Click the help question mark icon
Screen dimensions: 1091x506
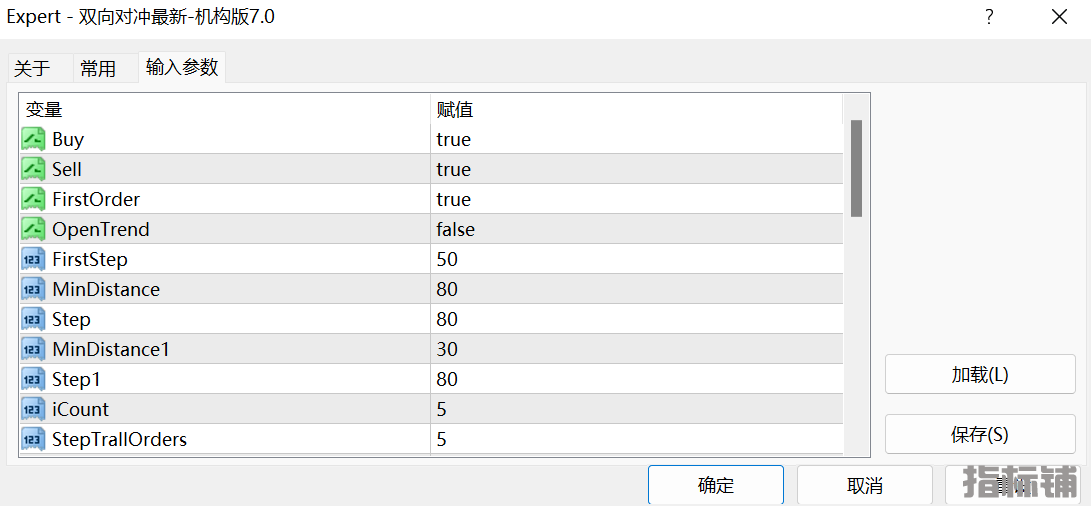tap(989, 17)
